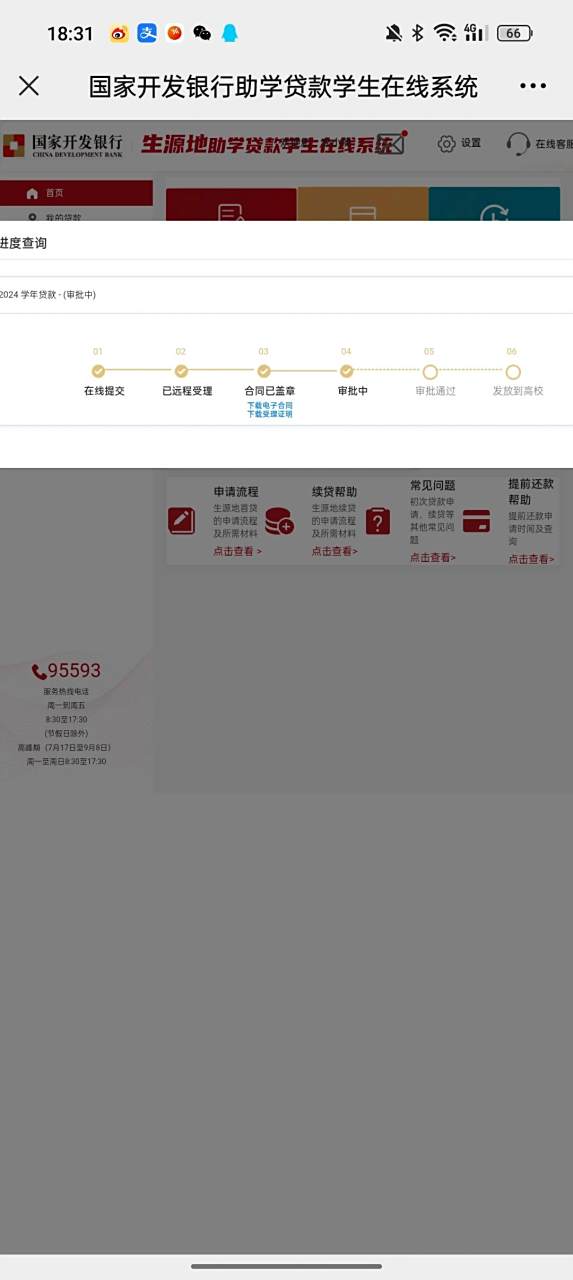This screenshot has width=573, height=1280.
Task: Open the three-dot more options menu
Action: (x=533, y=86)
